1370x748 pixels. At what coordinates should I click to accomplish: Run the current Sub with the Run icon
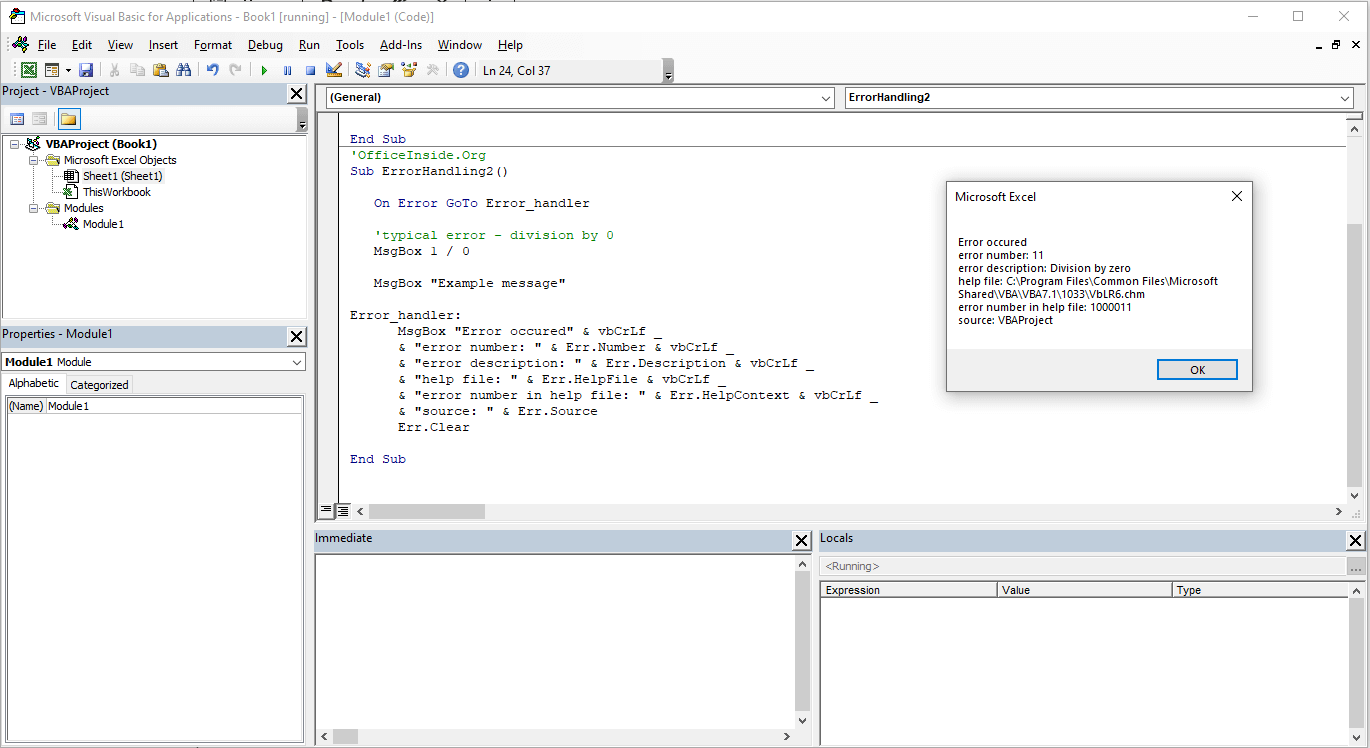[264, 69]
